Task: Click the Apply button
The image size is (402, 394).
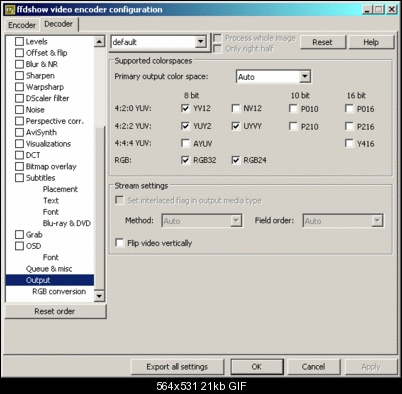Action: point(371,367)
